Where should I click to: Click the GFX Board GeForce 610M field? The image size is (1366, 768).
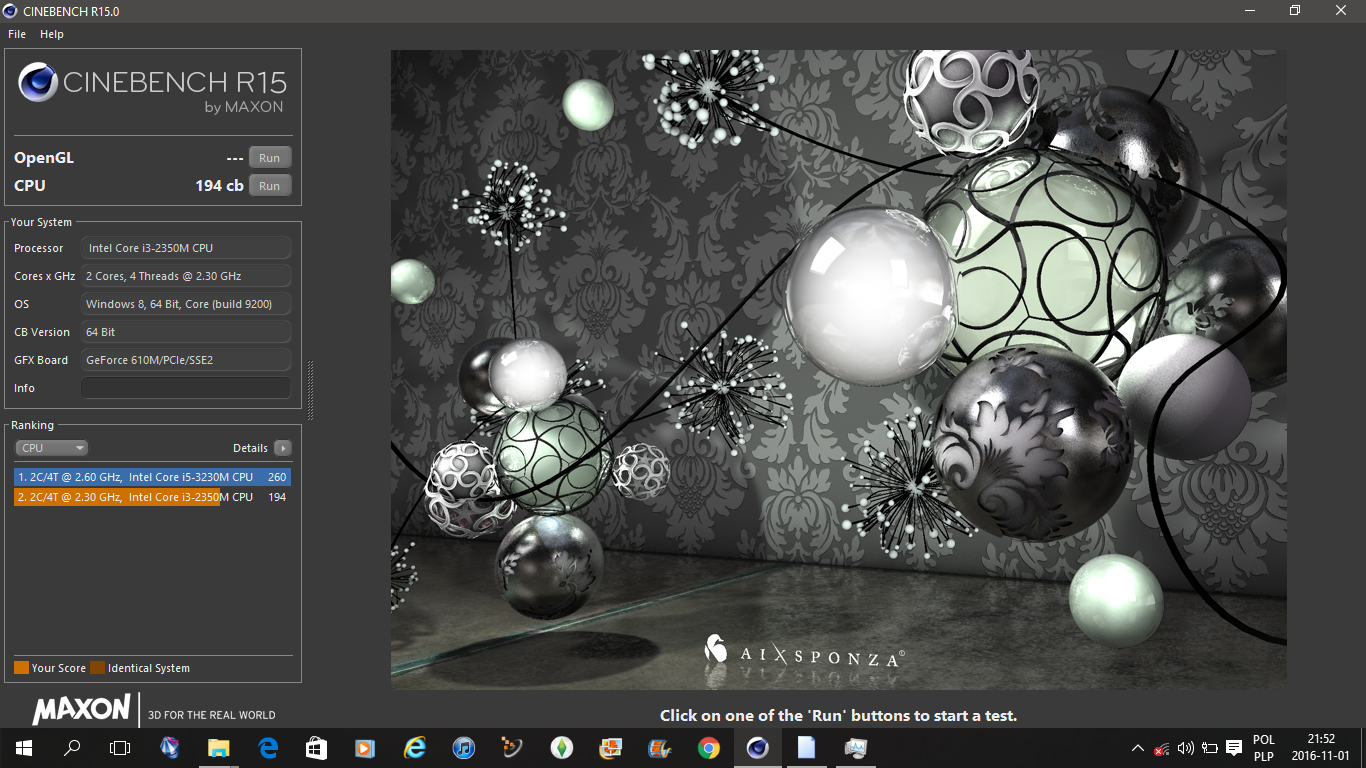[186, 360]
